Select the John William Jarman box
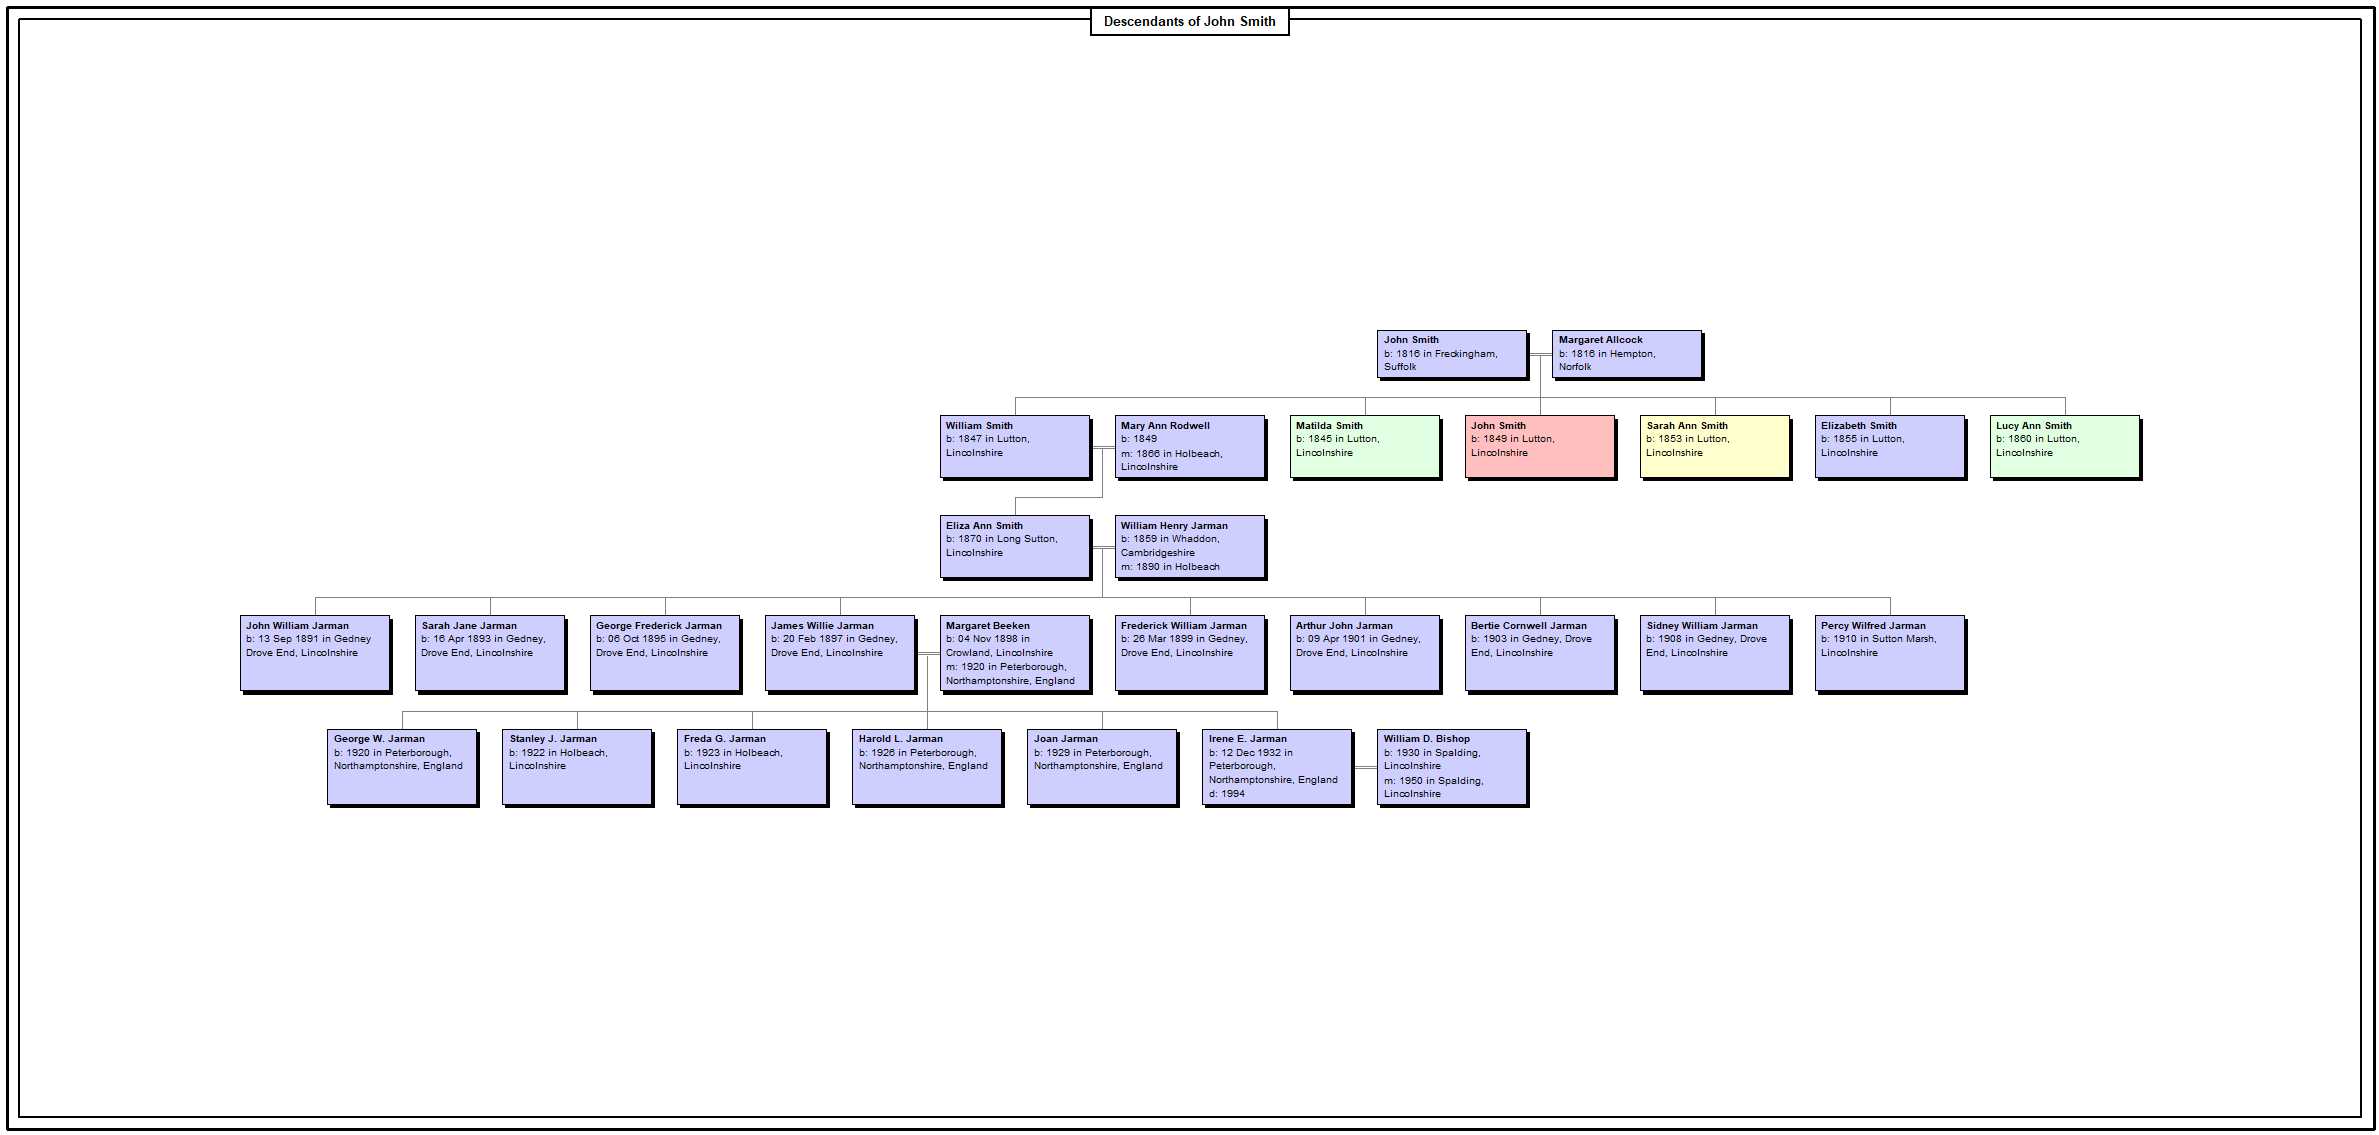The width and height of the screenshot is (2379, 1135). pyautogui.click(x=315, y=652)
